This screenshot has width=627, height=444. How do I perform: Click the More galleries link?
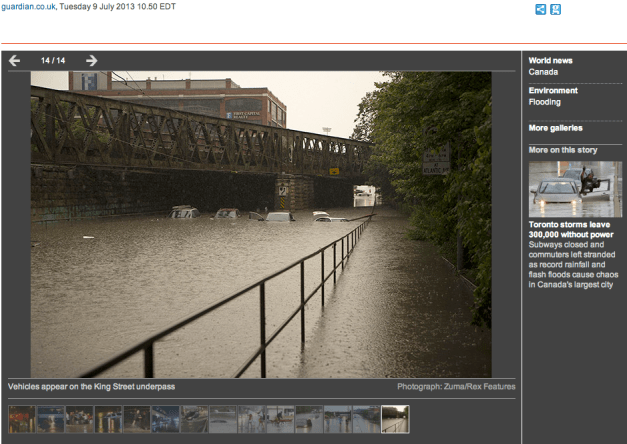555,128
